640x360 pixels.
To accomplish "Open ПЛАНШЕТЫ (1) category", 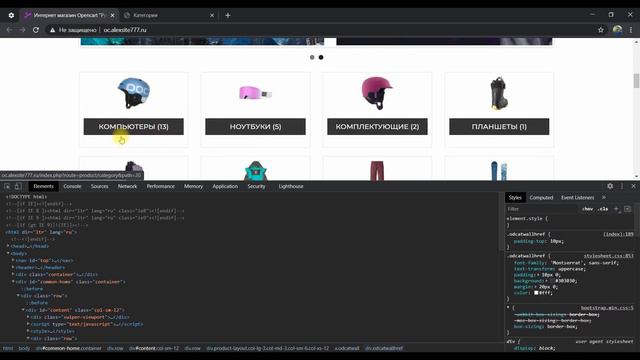I will point(499,127).
